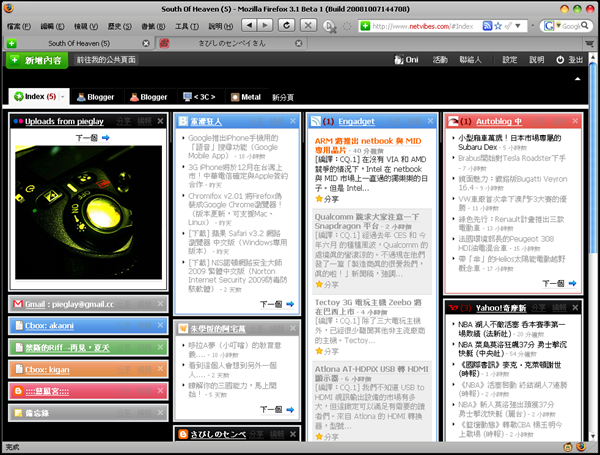Click the 設定 settings link
Image resolution: width=600 pixels, height=455 pixels.
click(509, 60)
